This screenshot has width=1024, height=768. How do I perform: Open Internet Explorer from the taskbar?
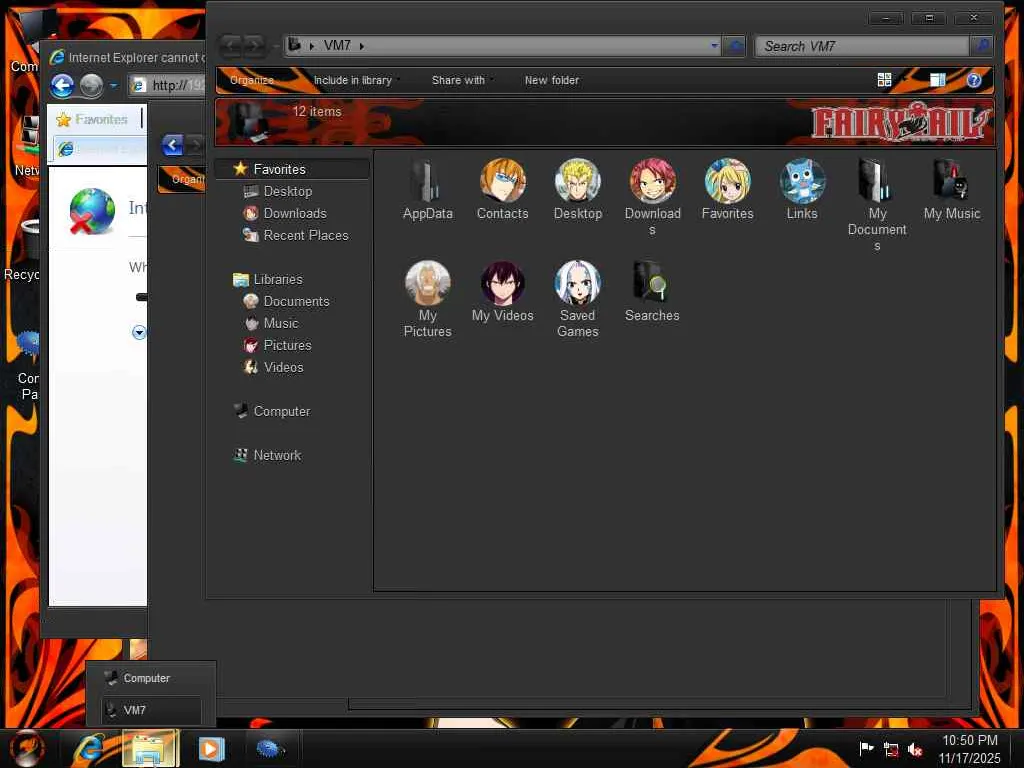pos(89,748)
